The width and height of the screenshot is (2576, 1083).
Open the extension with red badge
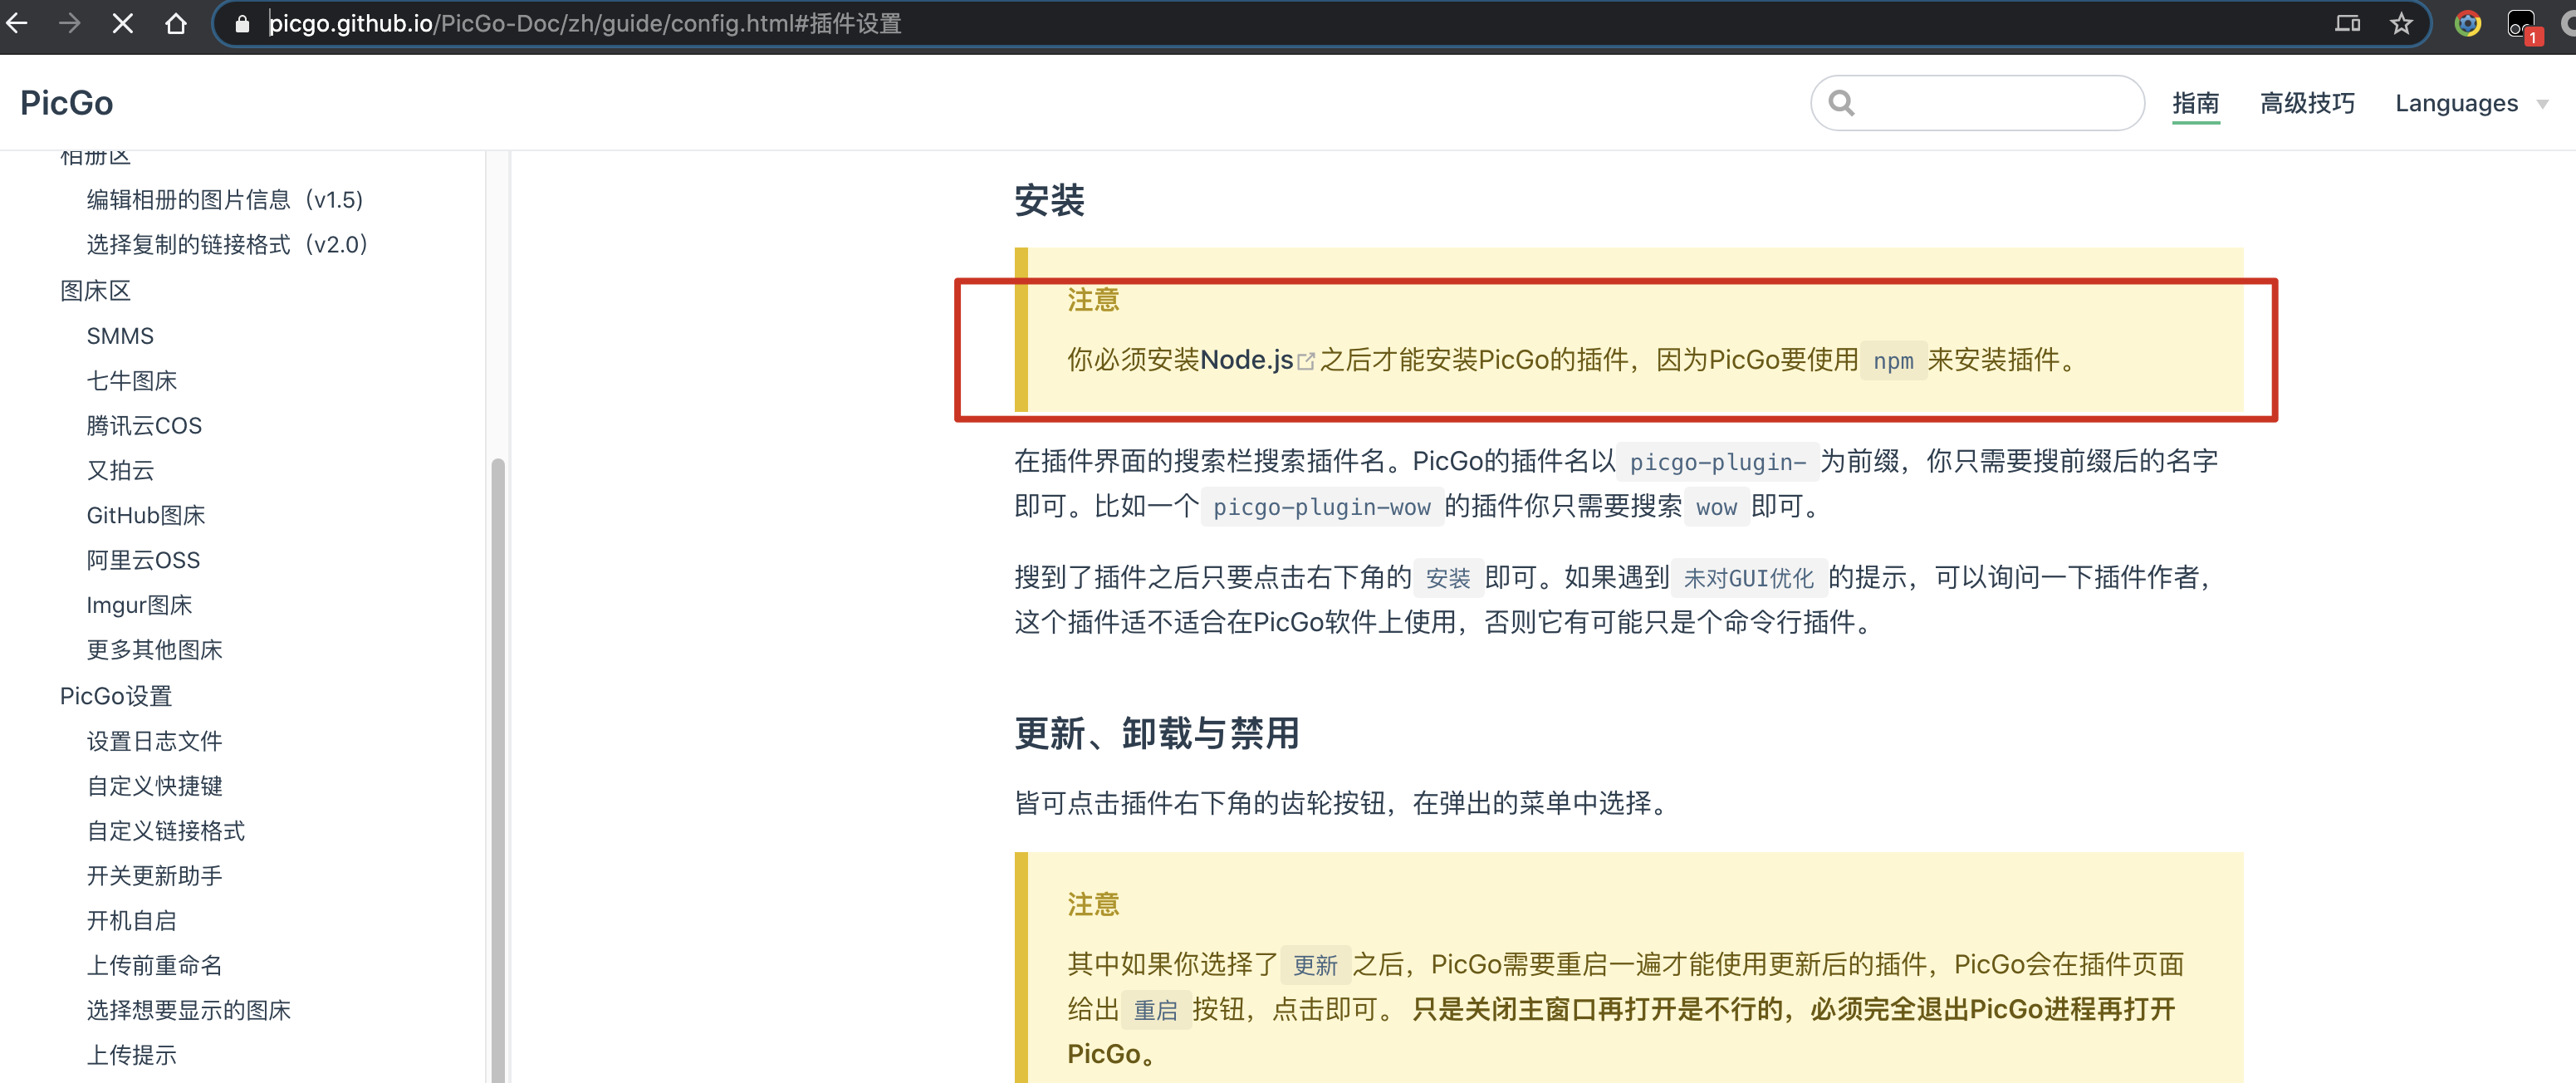(x=2521, y=25)
